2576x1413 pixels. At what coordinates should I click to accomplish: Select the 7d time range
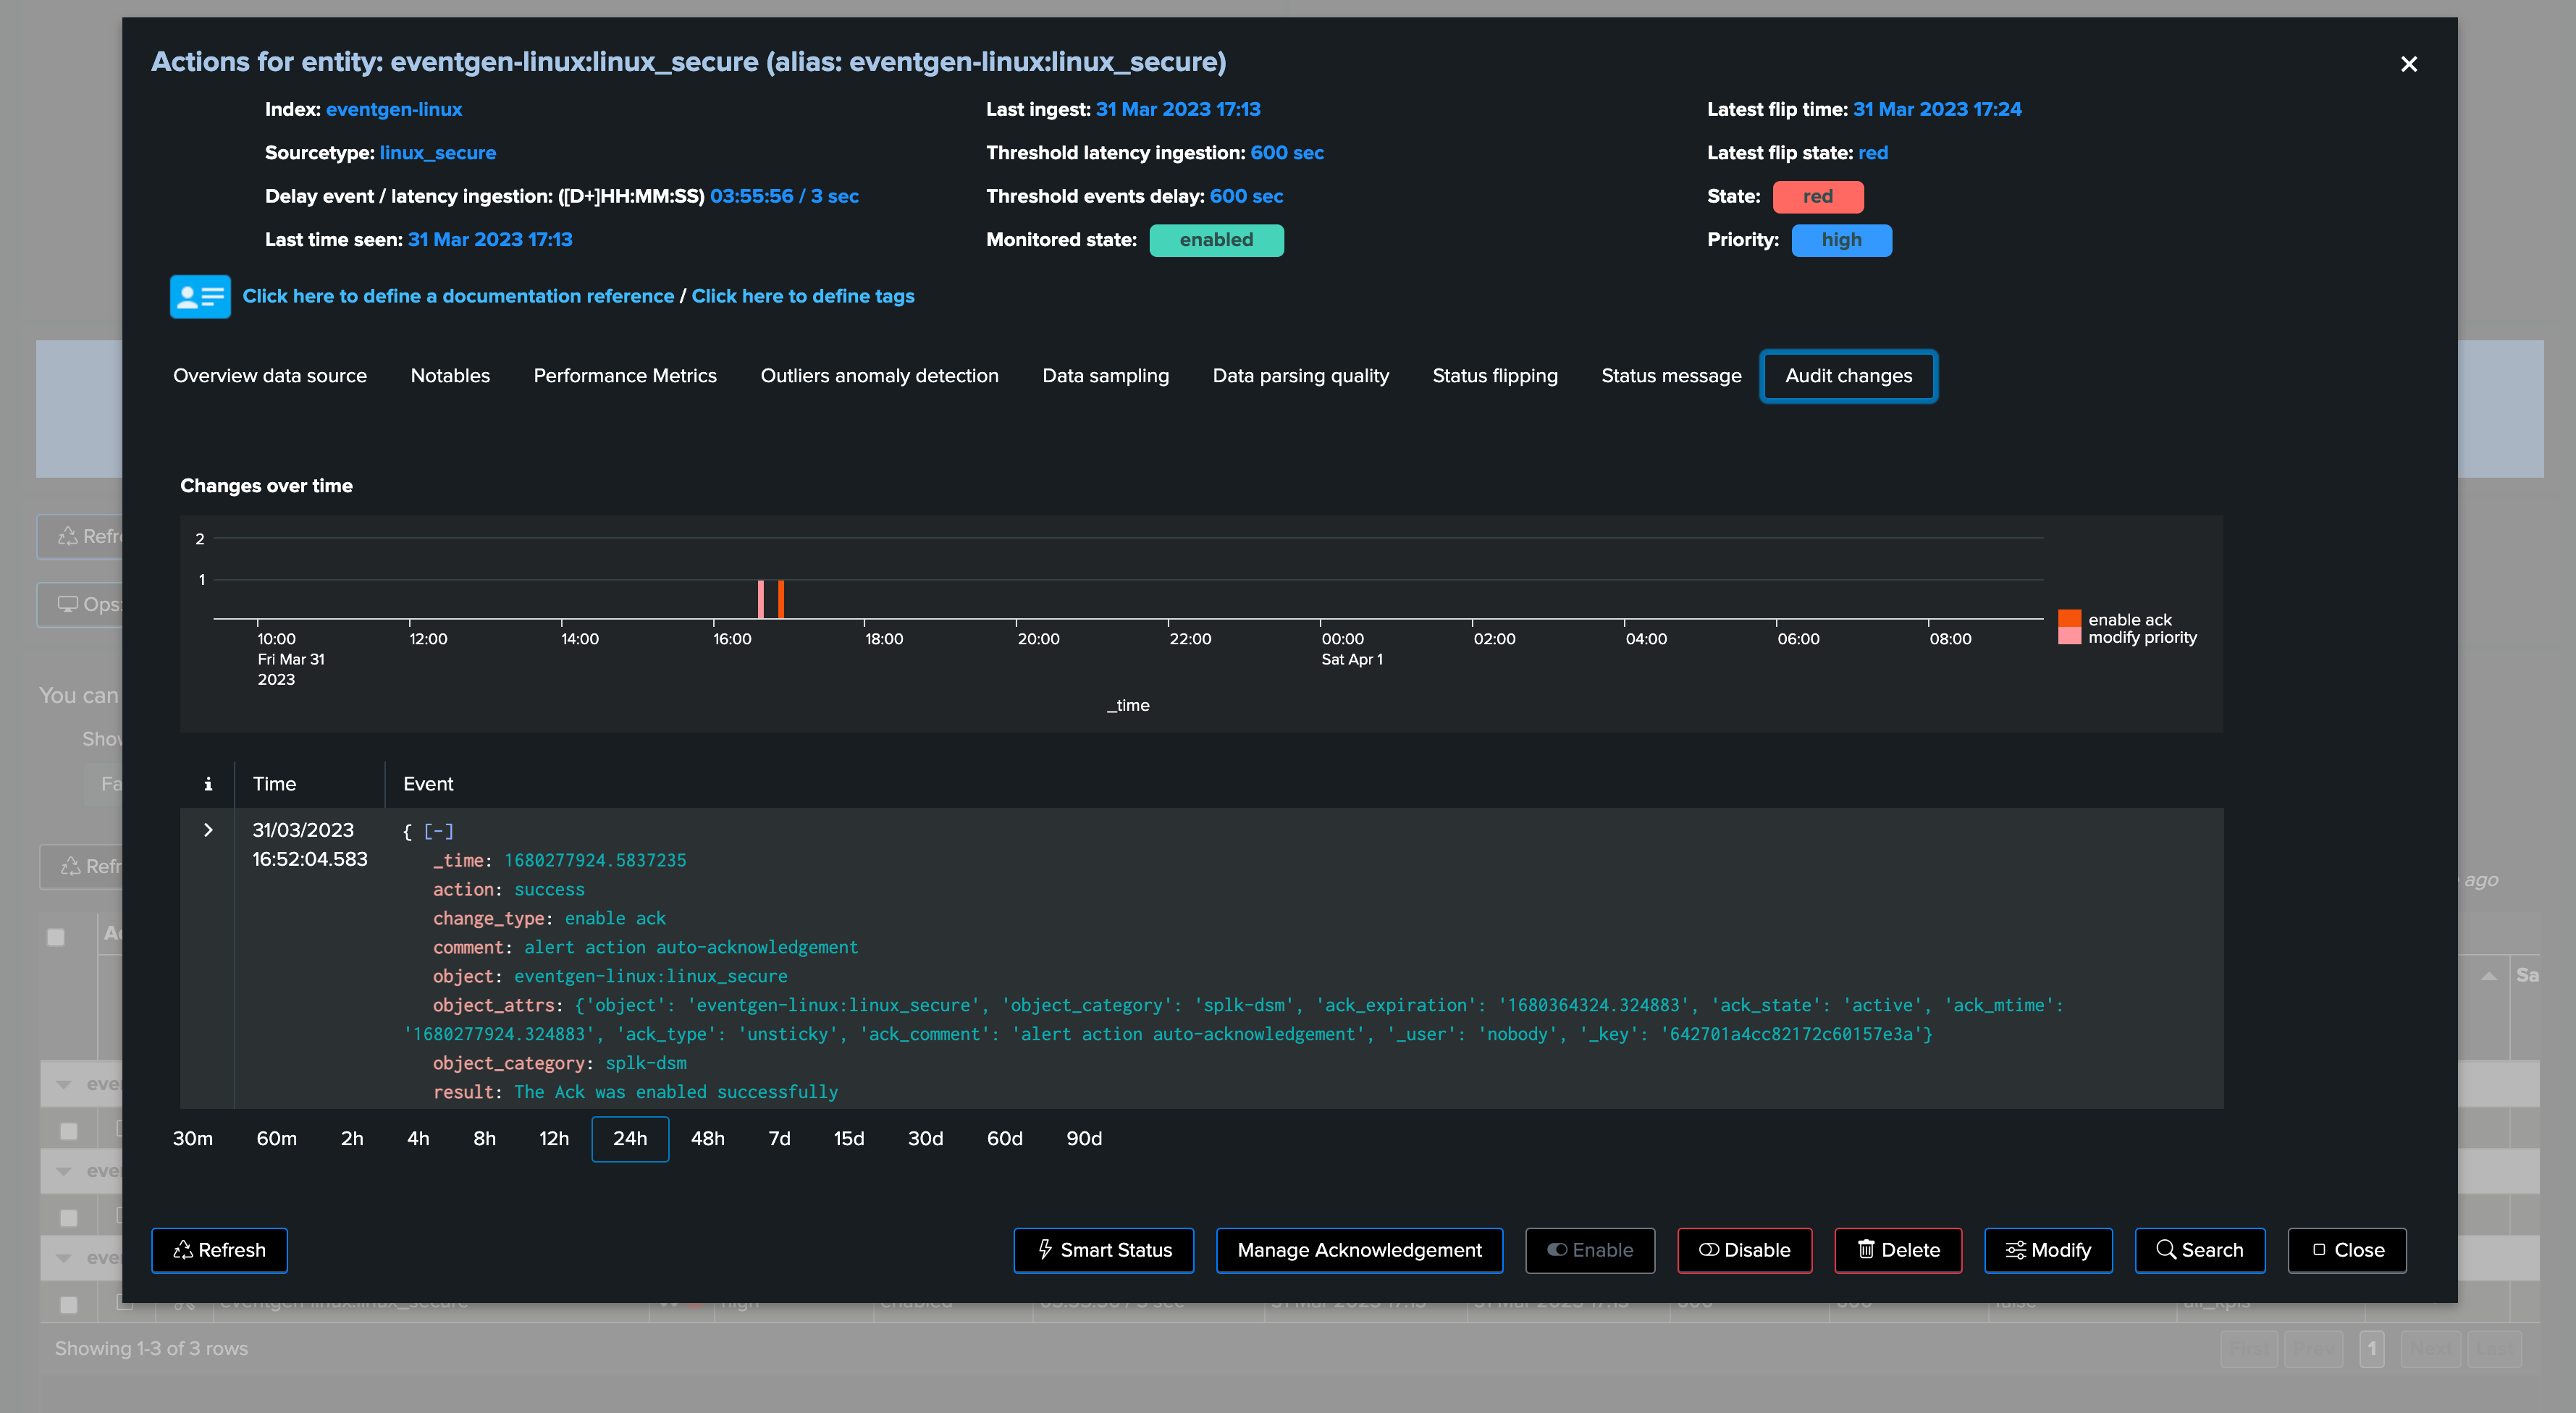[779, 1139]
